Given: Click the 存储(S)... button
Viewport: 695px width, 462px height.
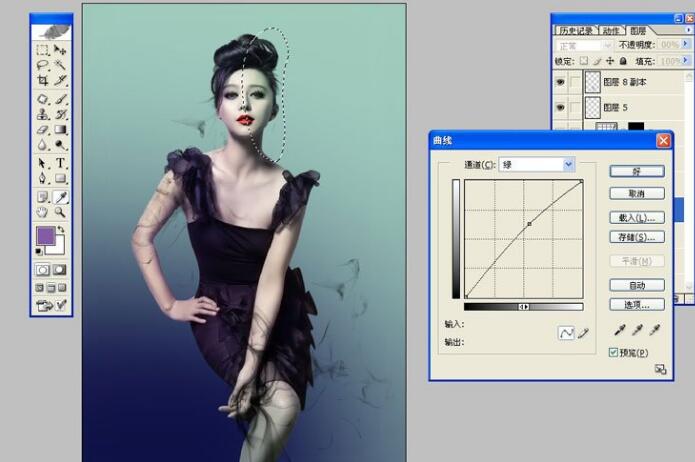Looking at the screenshot, I should (637, 237).
